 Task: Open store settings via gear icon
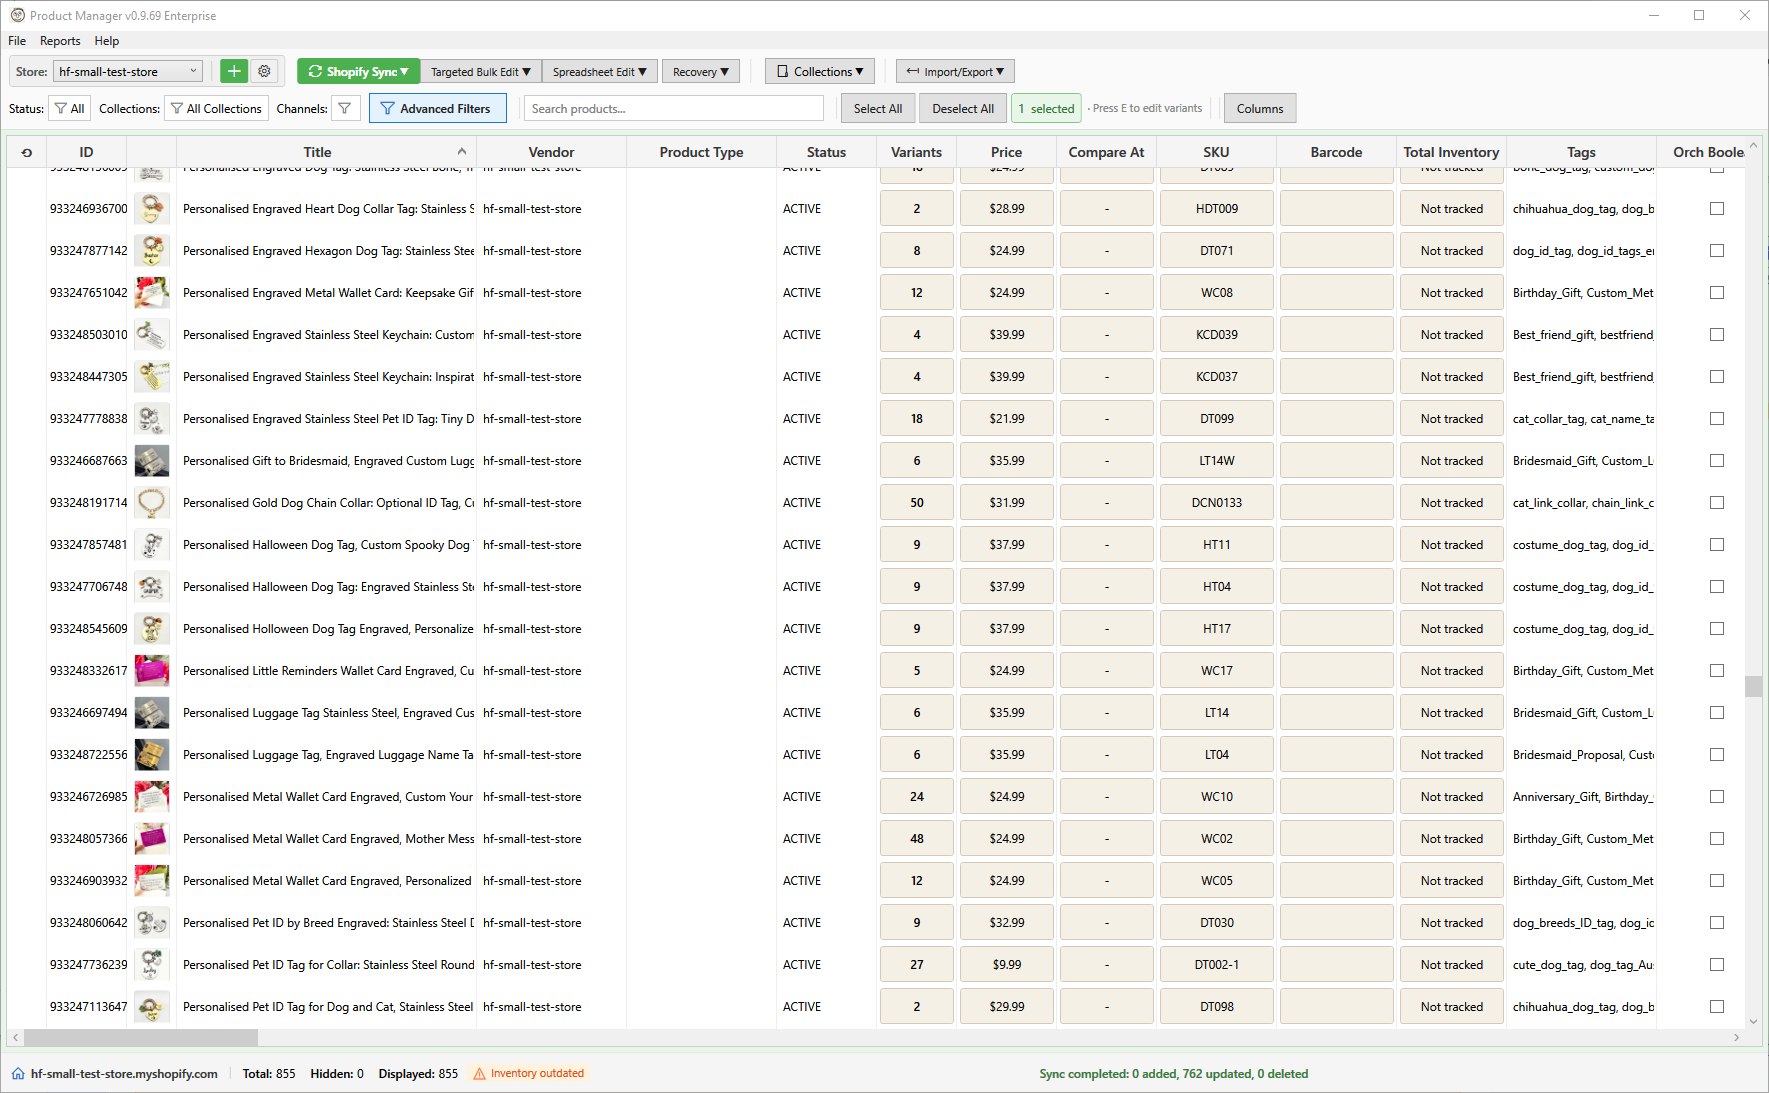(264, 71)
